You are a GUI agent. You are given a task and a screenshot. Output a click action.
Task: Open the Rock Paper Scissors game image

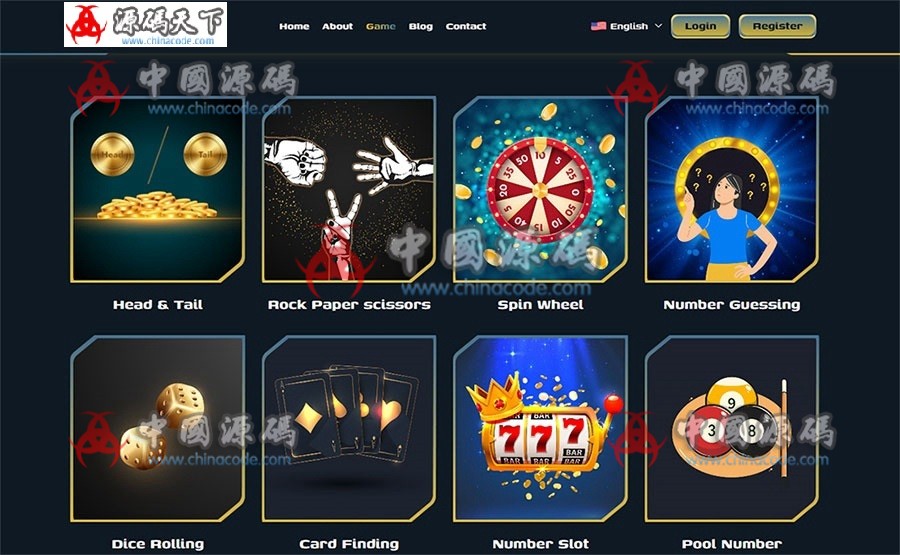(348, 189)
